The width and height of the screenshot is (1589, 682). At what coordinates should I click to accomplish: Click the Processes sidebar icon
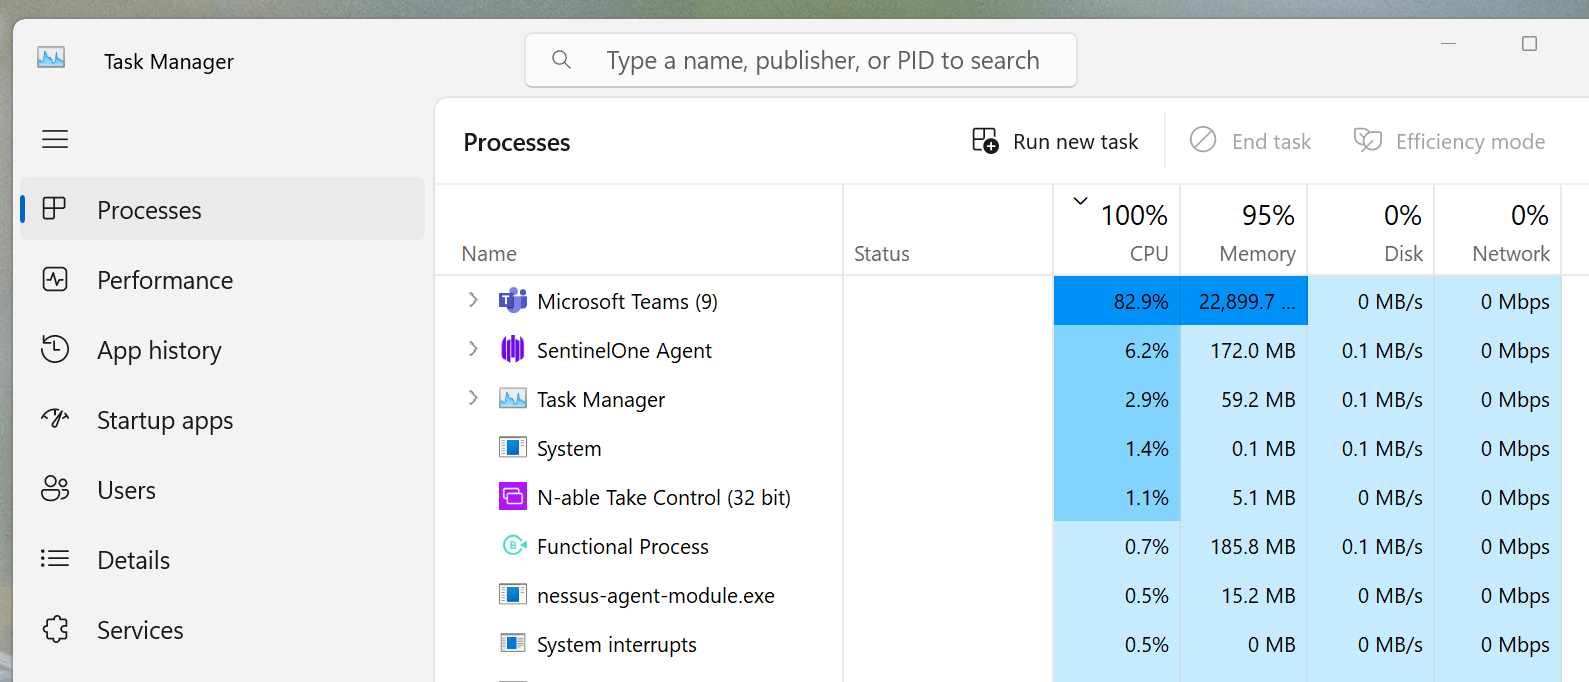click(54, 208)
